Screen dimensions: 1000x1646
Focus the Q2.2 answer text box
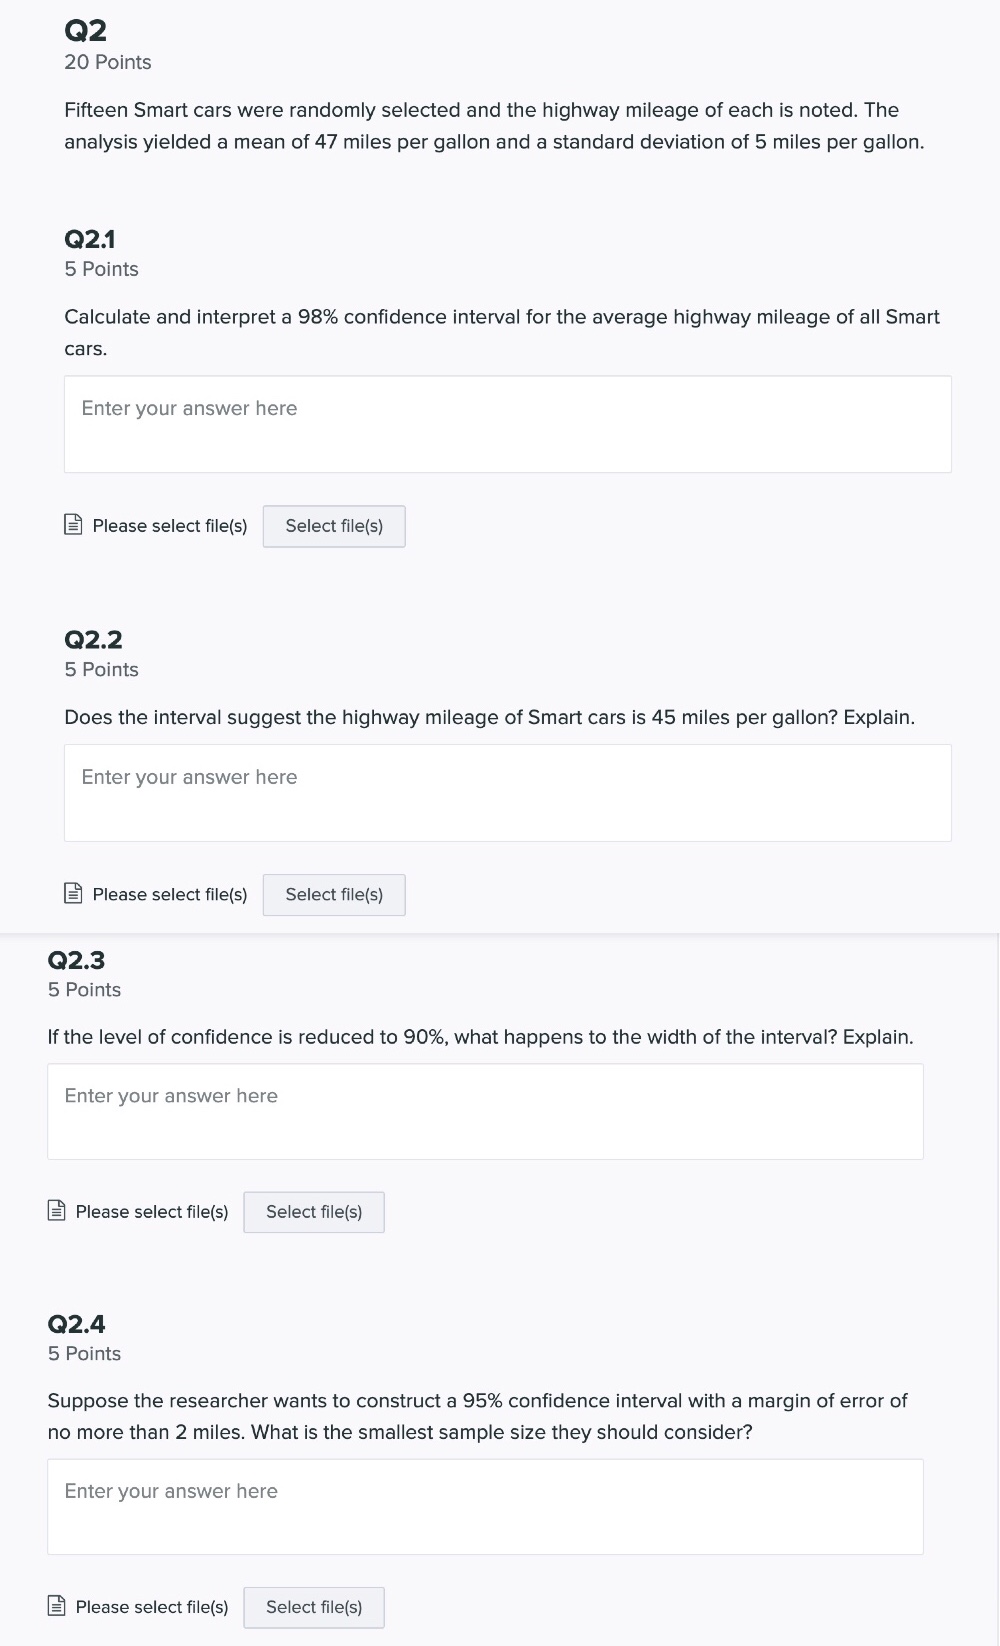[507, 793]
